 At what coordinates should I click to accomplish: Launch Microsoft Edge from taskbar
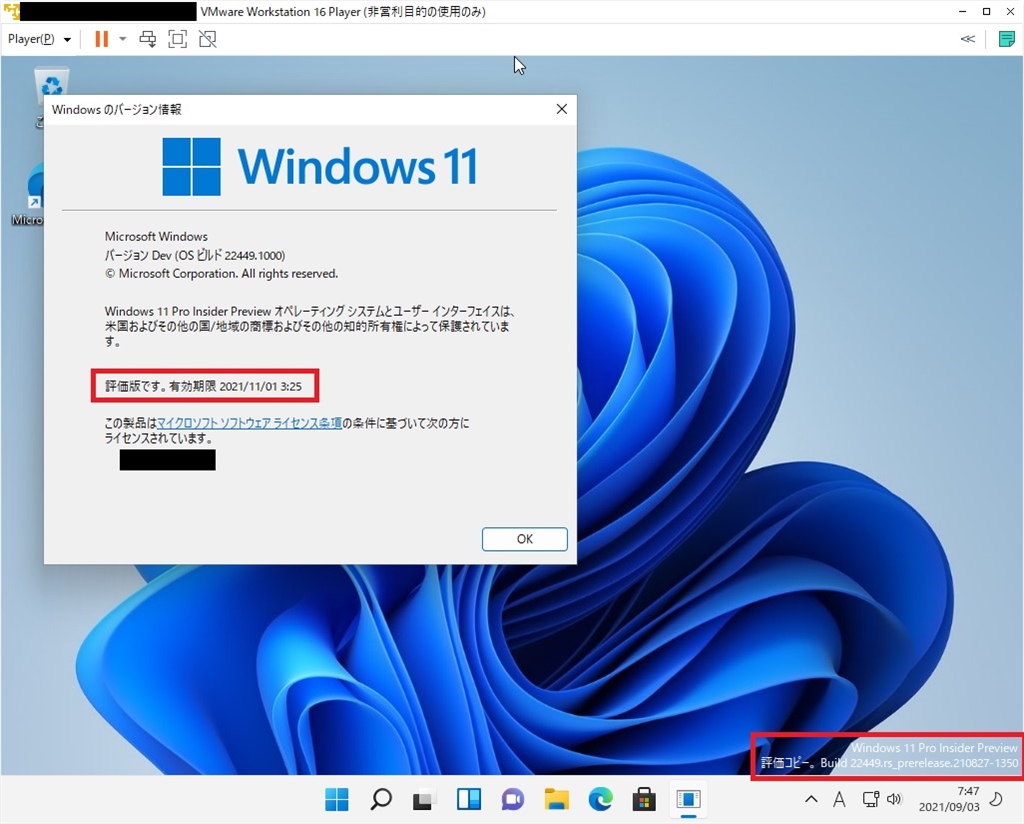(600, 799)
